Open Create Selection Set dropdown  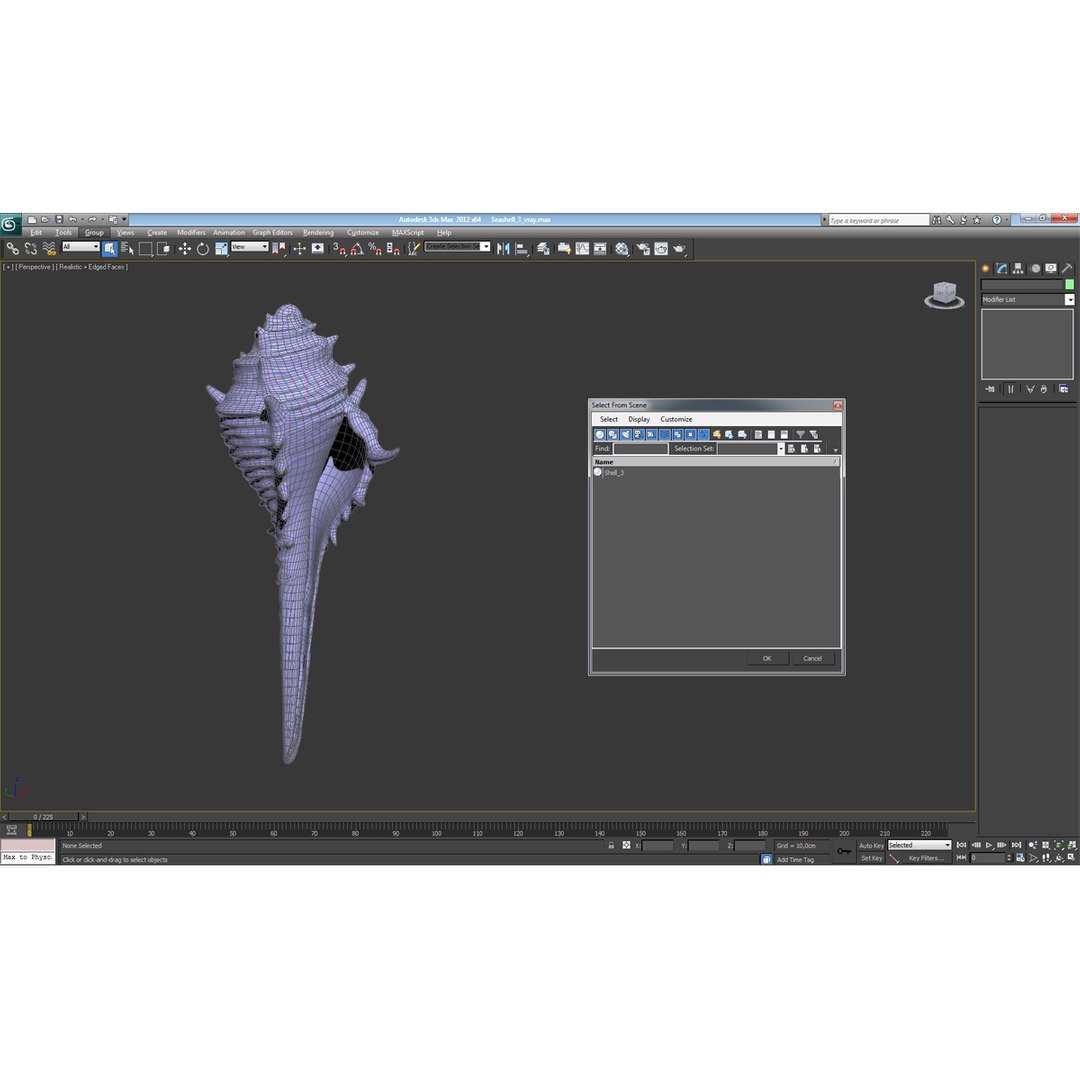pos(457,247)
